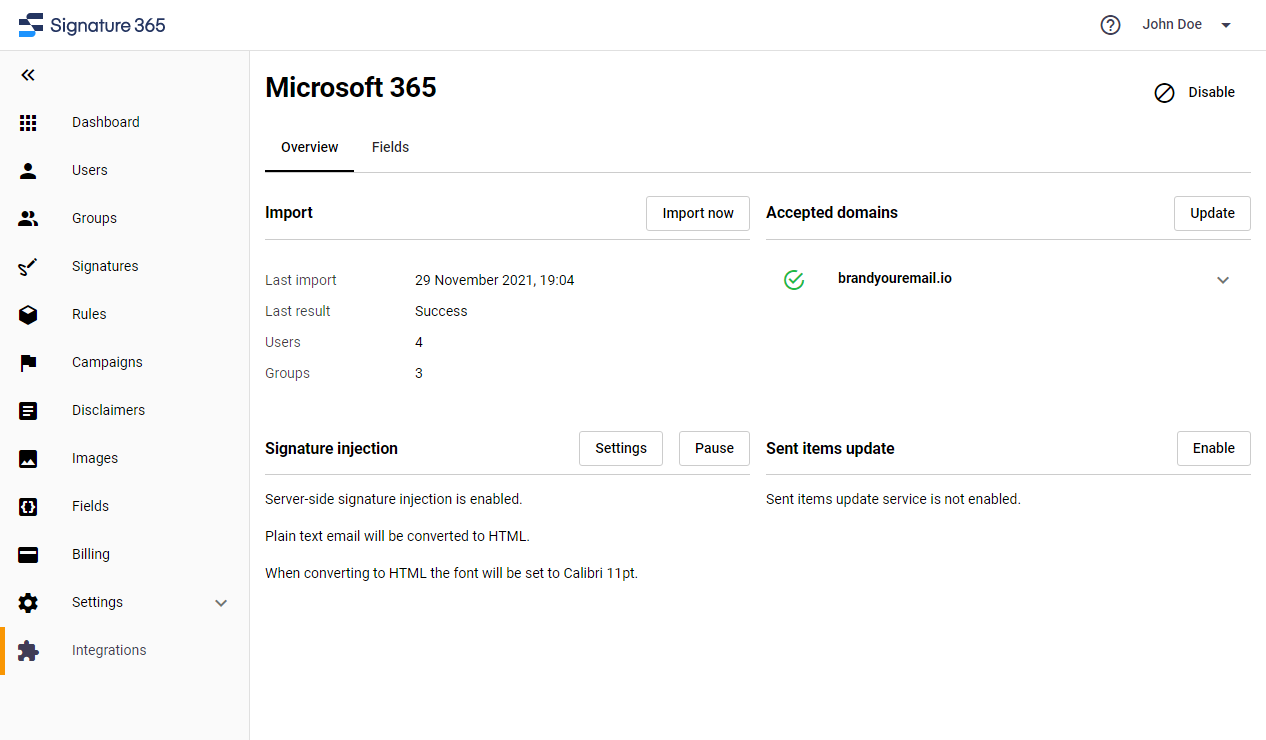Click the Campaigns flag icon
The image size is (1266, 740).
(28, 362)
